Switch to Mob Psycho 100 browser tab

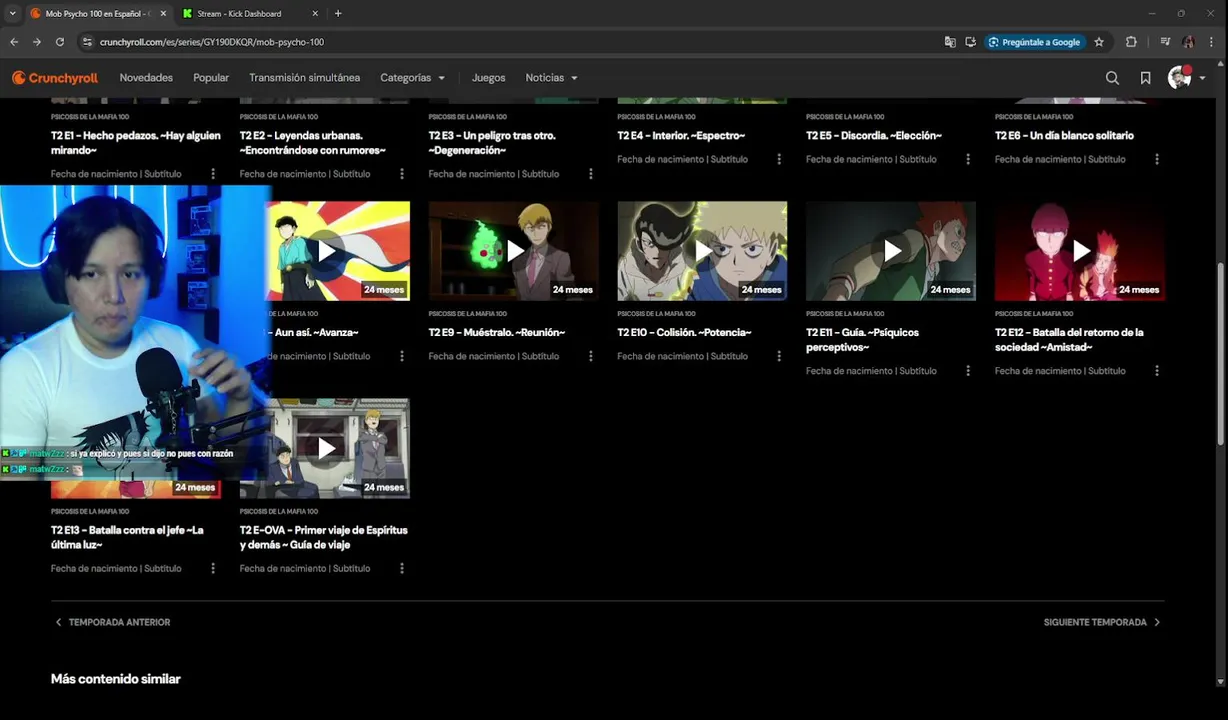pyautogui.click(x=97, y=14)
